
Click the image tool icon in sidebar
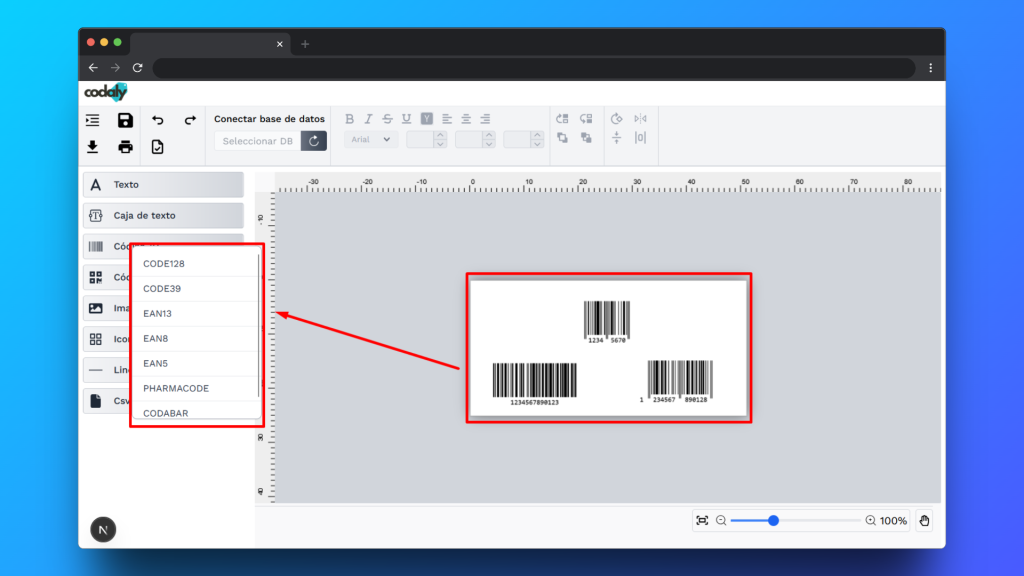tap(96, 308)
